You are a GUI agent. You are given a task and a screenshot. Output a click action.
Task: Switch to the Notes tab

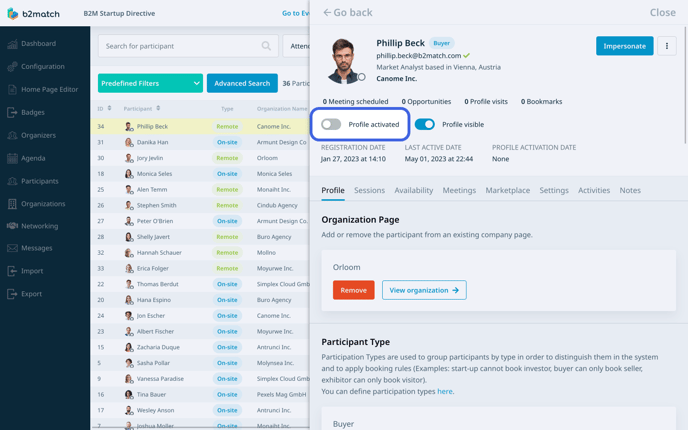tap(630, 190)
